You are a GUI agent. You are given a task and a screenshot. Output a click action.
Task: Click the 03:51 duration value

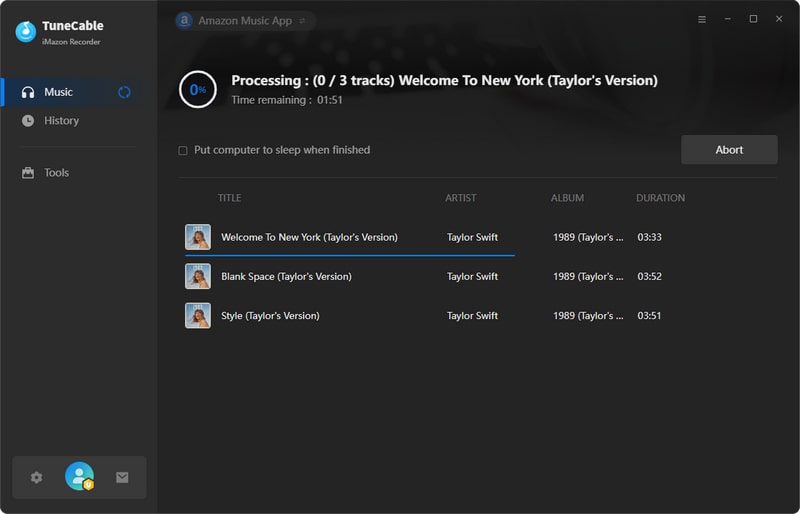point(649,316)
